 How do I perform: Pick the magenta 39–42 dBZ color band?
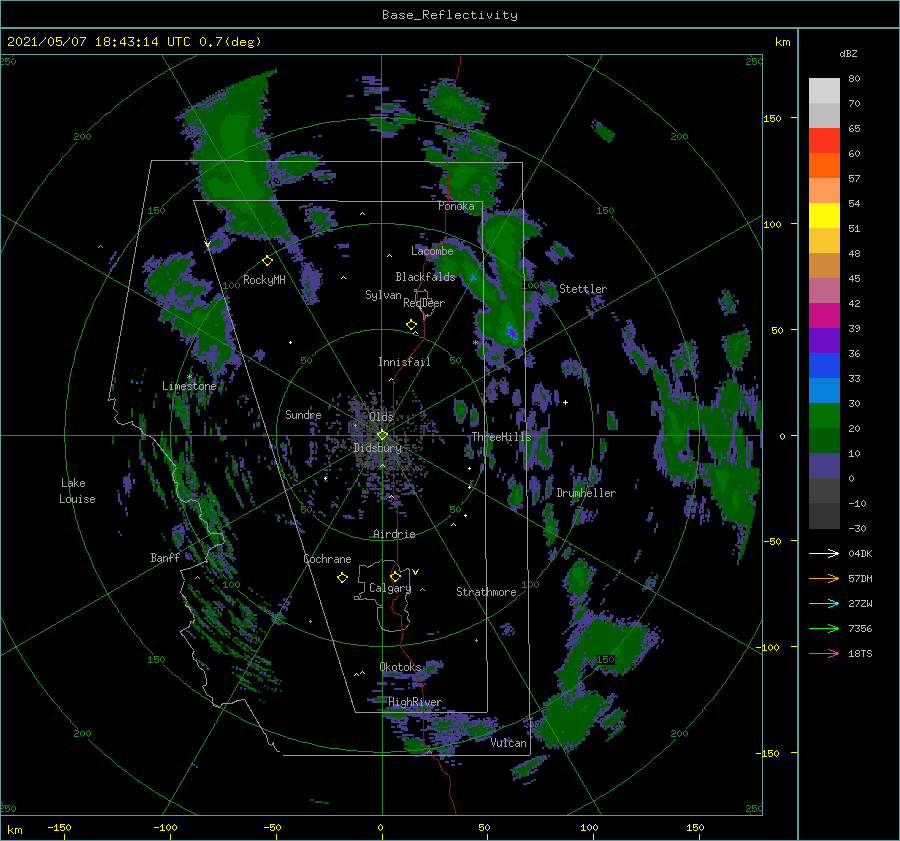point(824,316)
